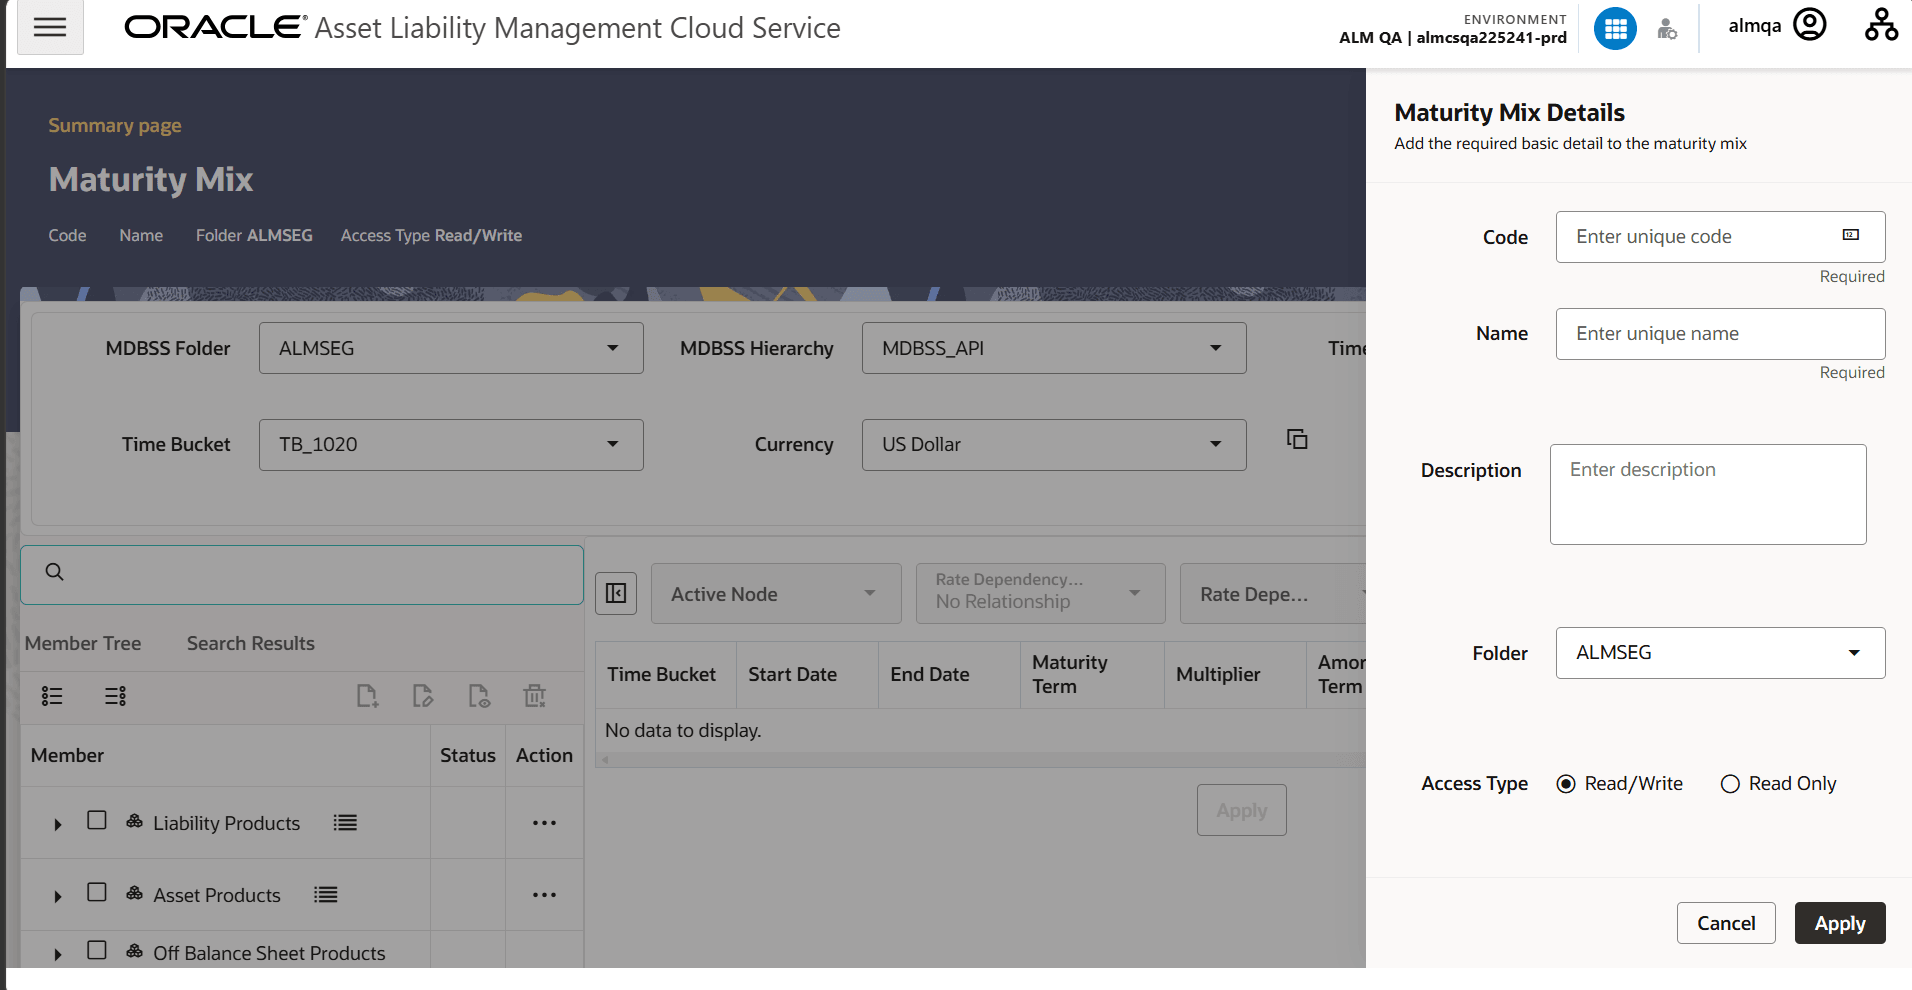Click the user role icon beside grid
The image size is (1912, 990).
point(1667,29)
